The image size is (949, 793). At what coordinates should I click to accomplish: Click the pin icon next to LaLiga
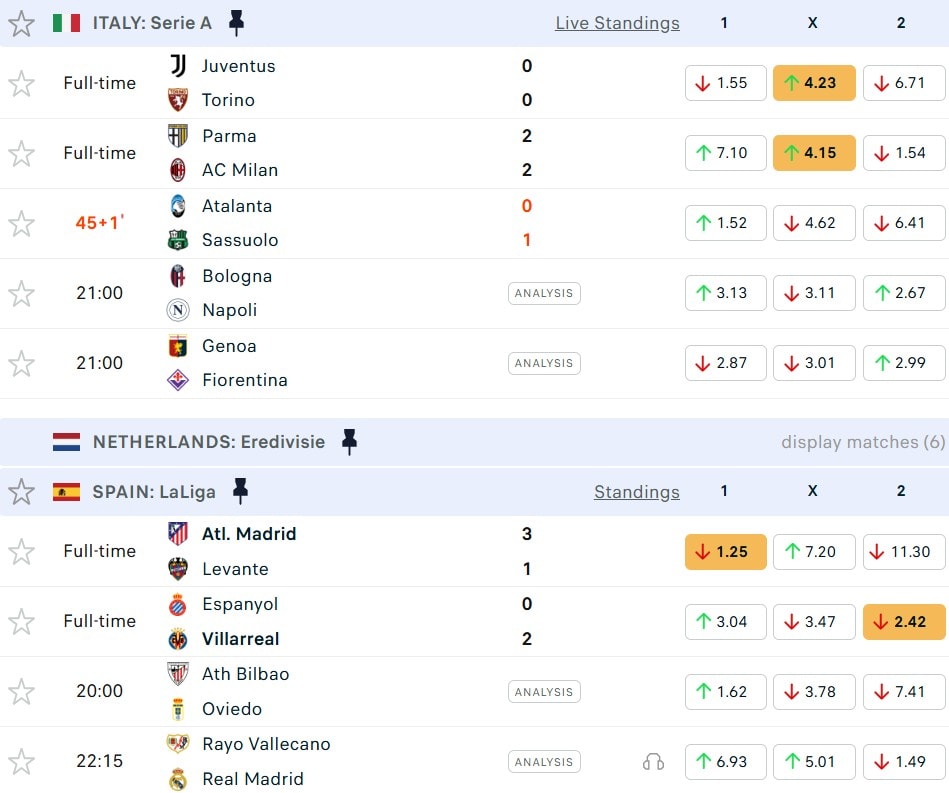pyautogui.click(x=240, y=491)
